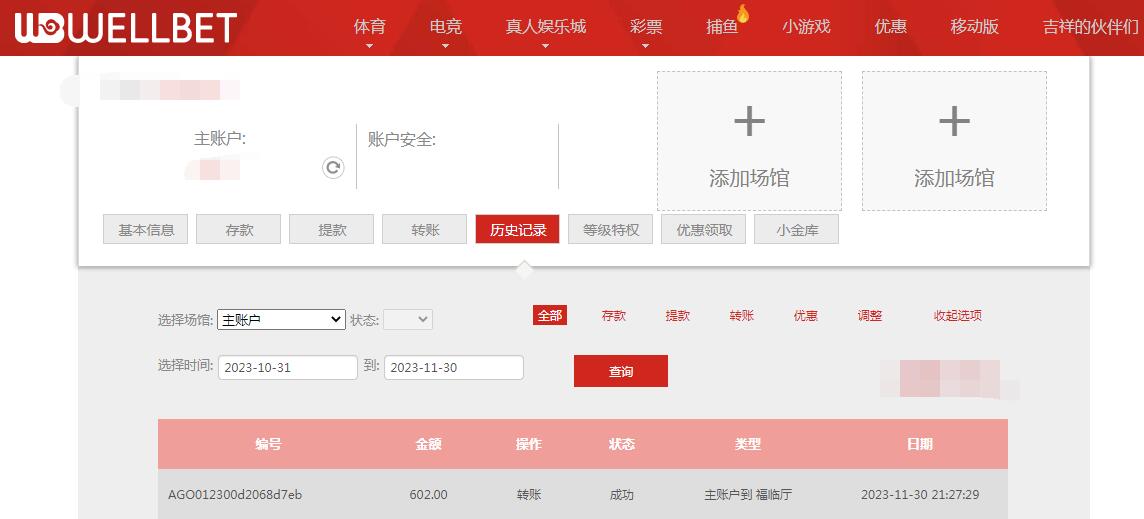Click the 编号 column header
This screenshot has height=519, width=1144.
(268, 444)
